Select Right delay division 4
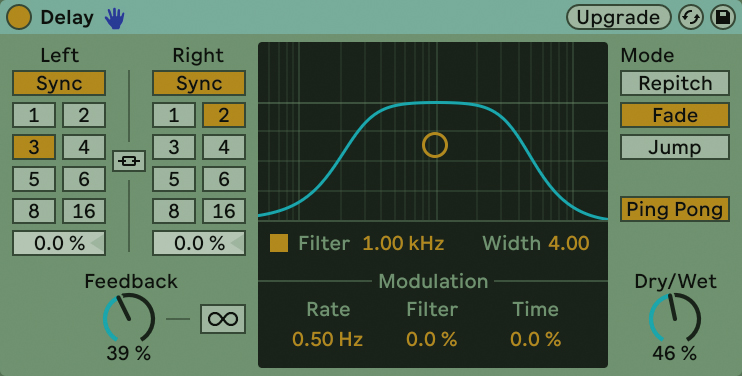The width and height of the screenshot is (742, 376). 224,147
